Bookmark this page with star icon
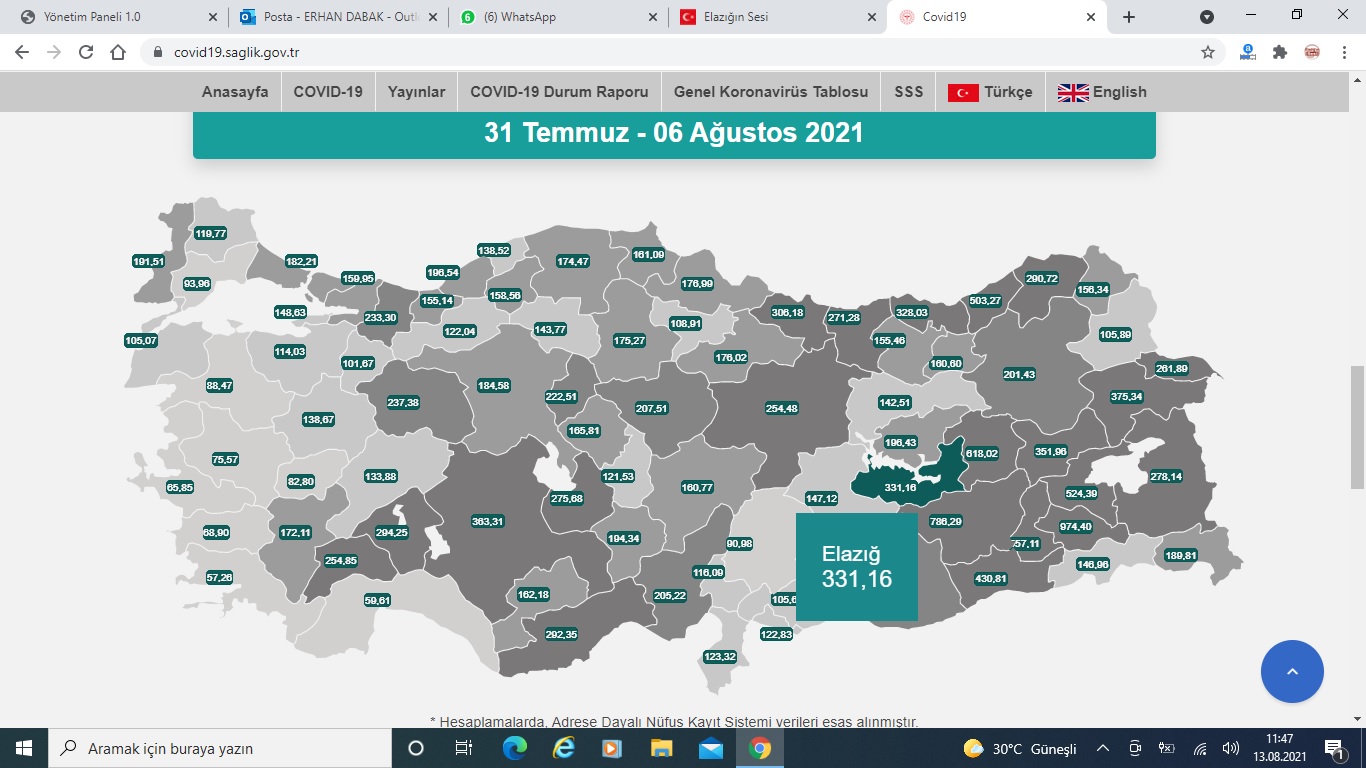This screenshot has height=768, width=1366. 1207,53
